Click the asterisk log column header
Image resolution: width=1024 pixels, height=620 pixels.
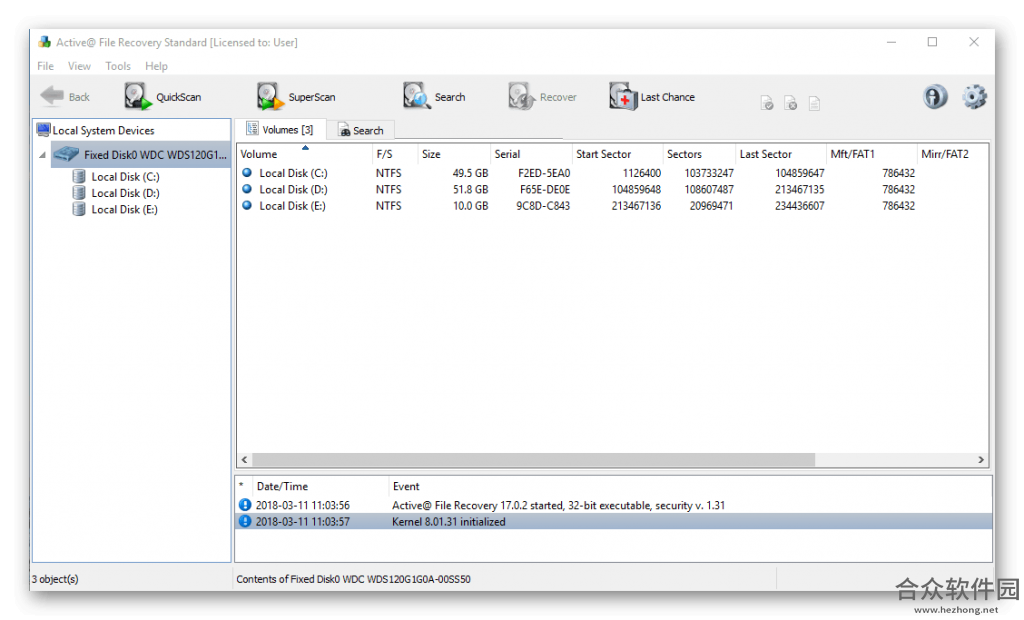click(242, 486)
